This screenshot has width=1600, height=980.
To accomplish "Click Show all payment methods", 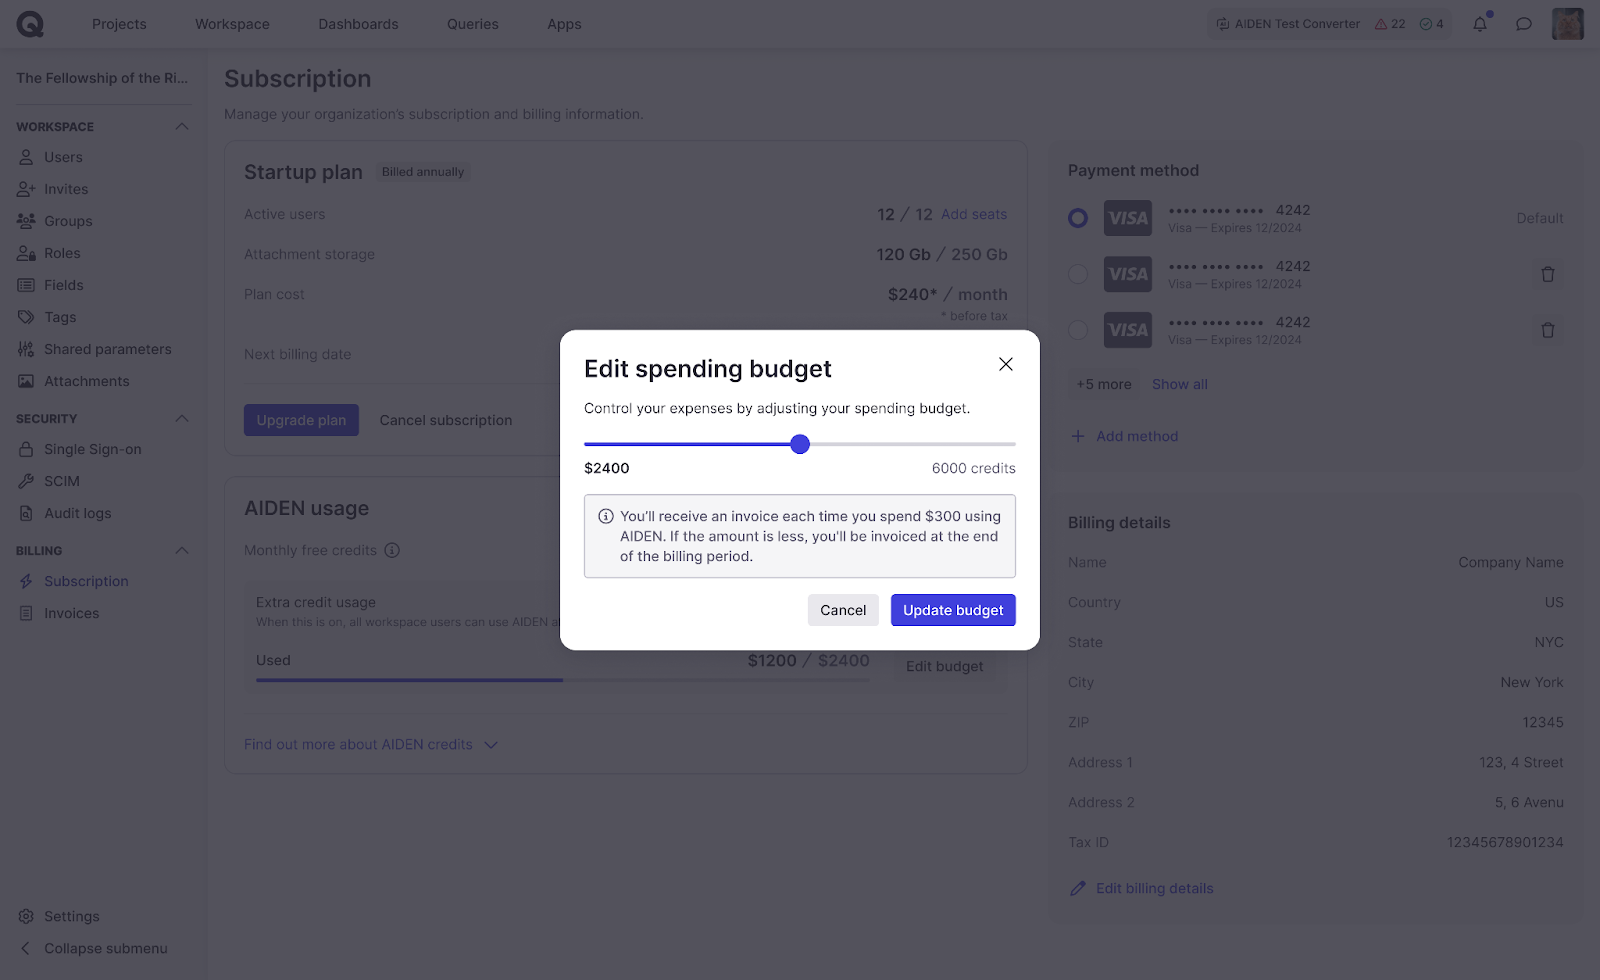I will tap(1180, 384).
